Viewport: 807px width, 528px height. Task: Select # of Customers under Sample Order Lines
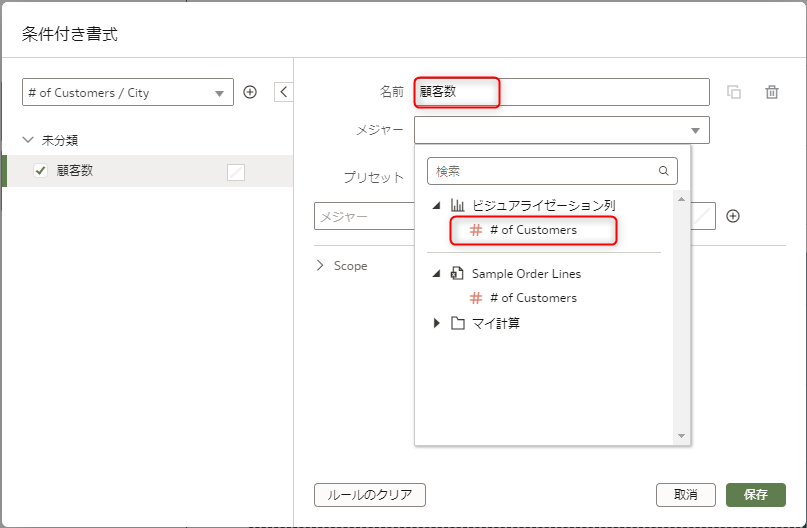(x=533, y=298)
